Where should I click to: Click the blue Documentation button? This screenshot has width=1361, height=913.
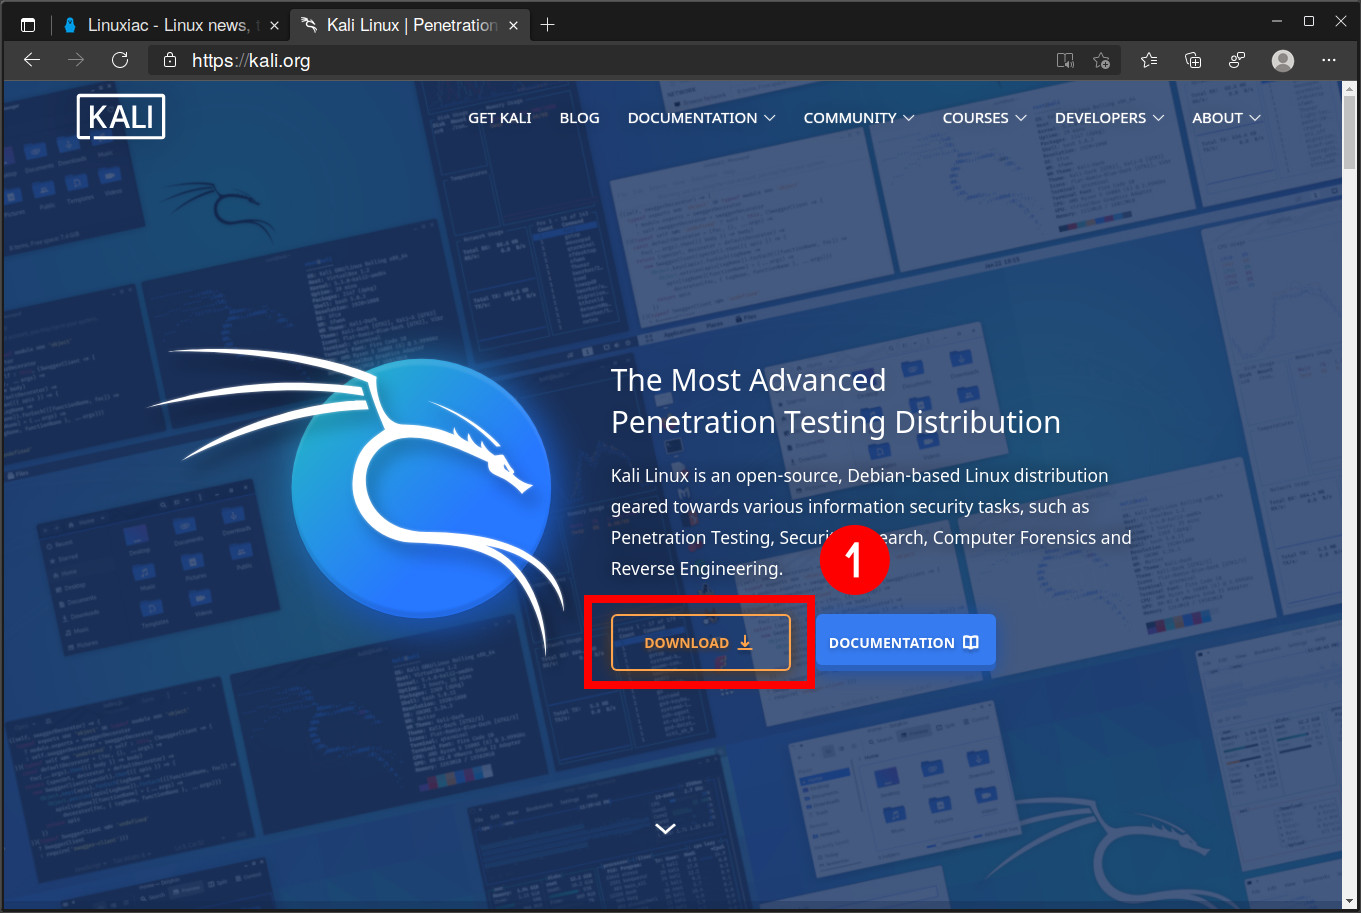(x=905, y=642)
